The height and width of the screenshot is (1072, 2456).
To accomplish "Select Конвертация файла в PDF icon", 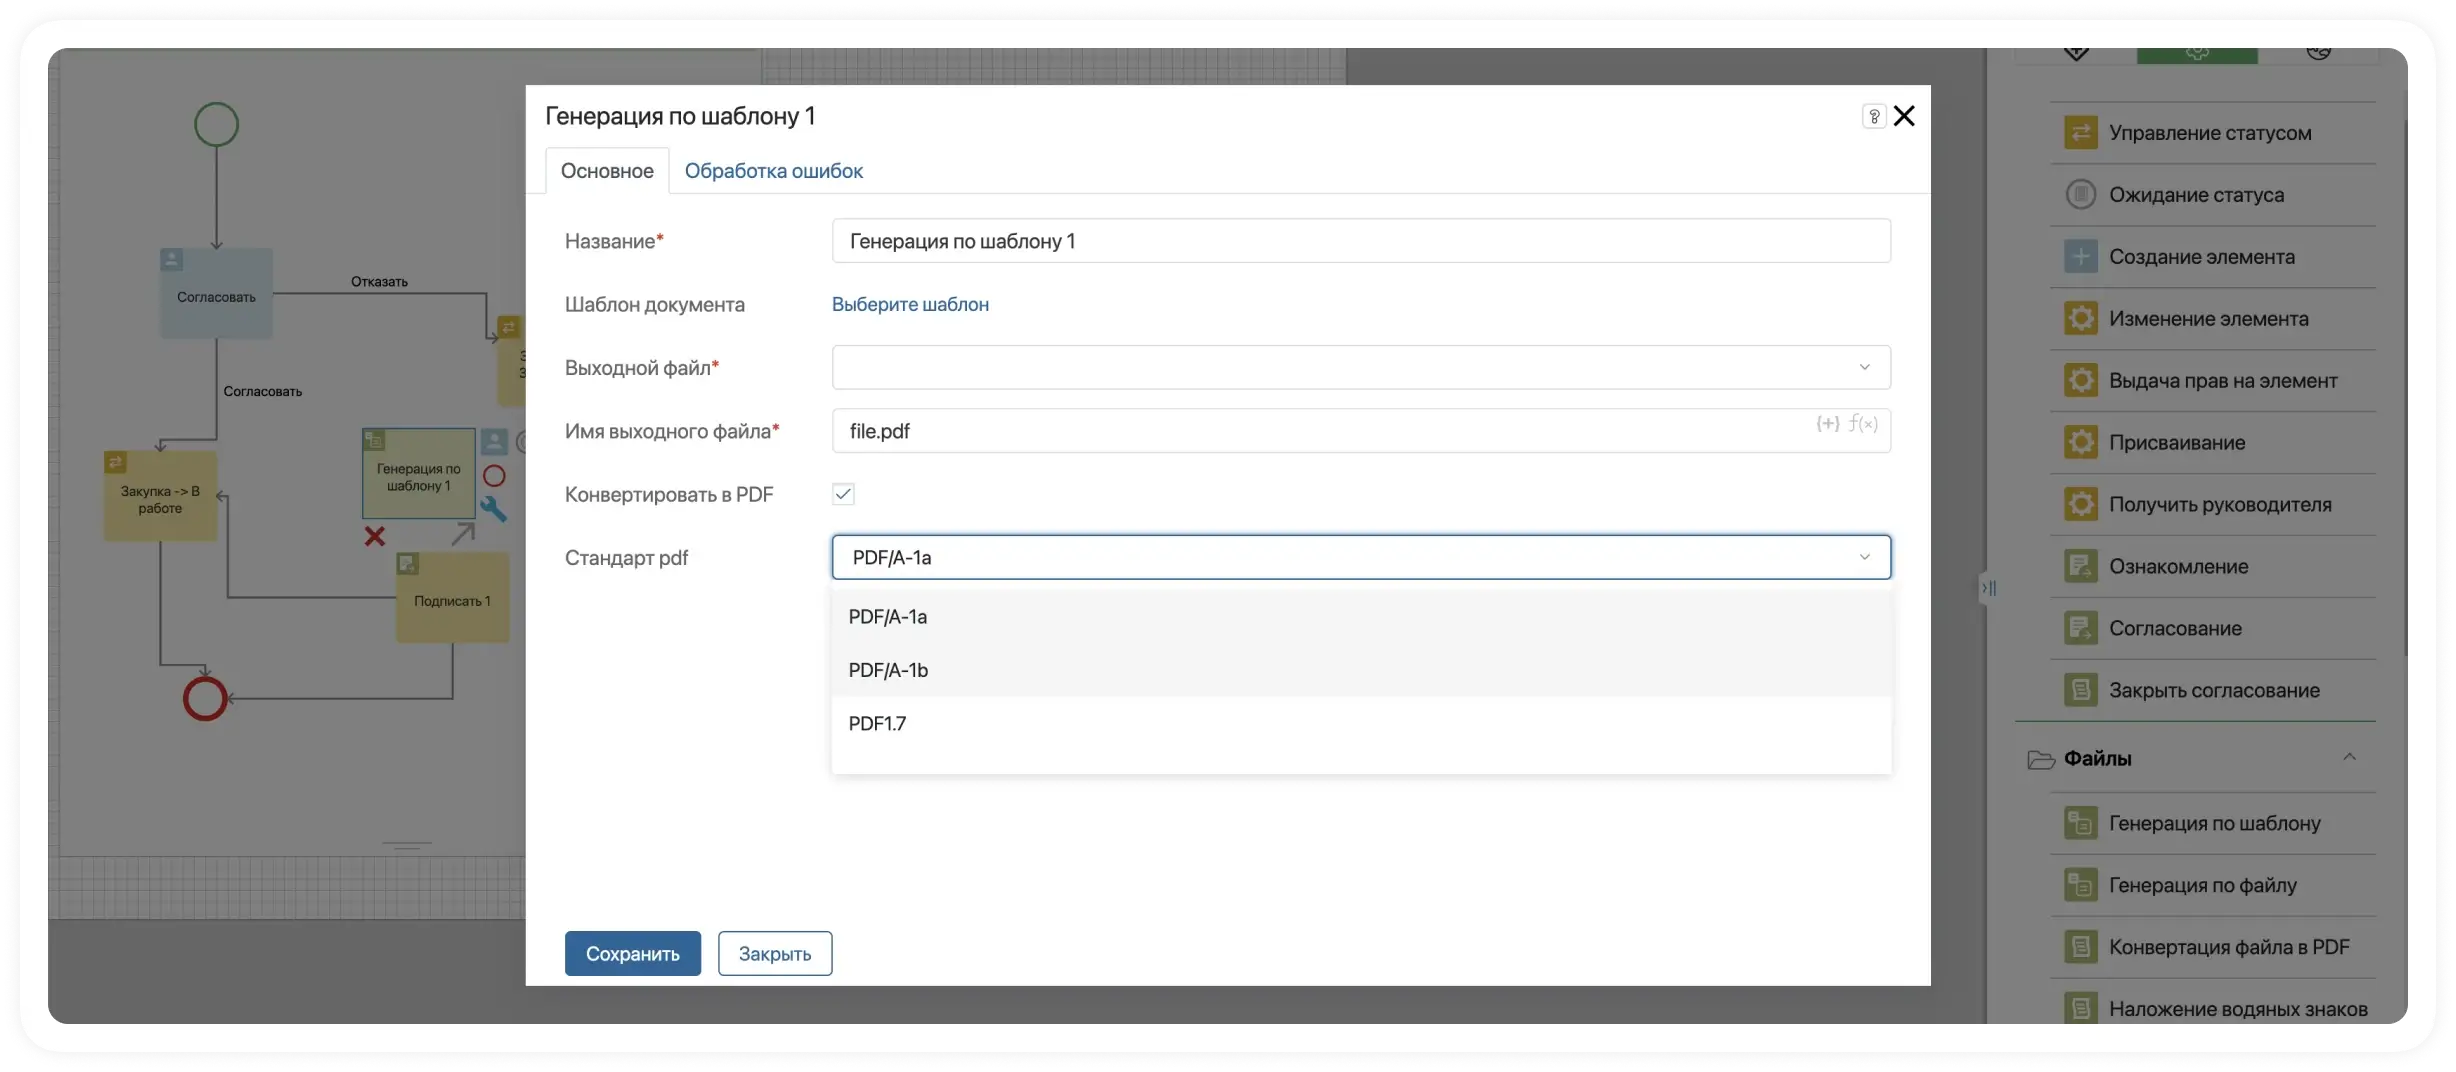I will pos(2080,947).
